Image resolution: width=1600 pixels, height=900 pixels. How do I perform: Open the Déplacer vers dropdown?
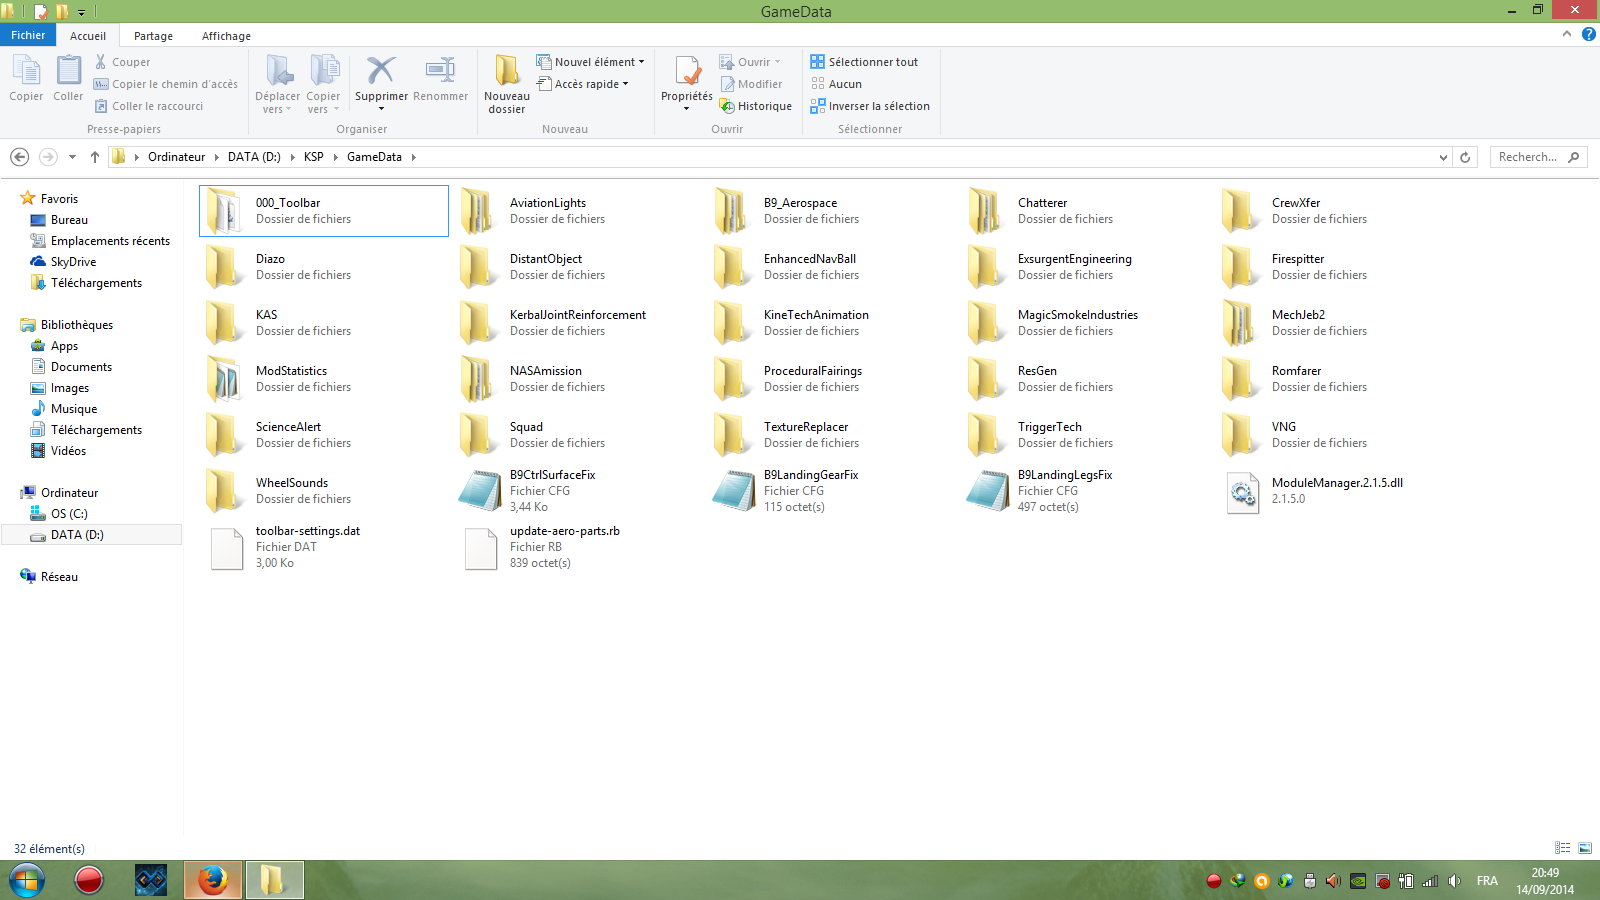click(x=277, y=84)
